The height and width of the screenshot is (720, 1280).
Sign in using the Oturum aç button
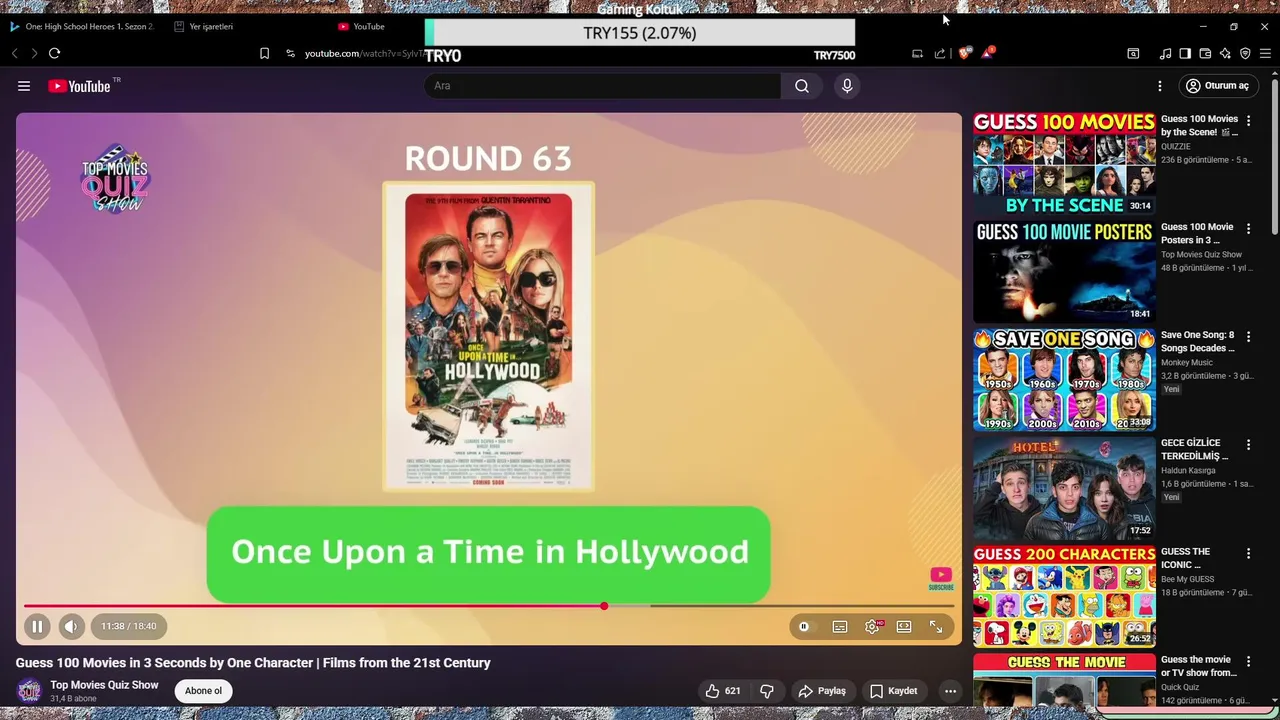[1217, 86]
